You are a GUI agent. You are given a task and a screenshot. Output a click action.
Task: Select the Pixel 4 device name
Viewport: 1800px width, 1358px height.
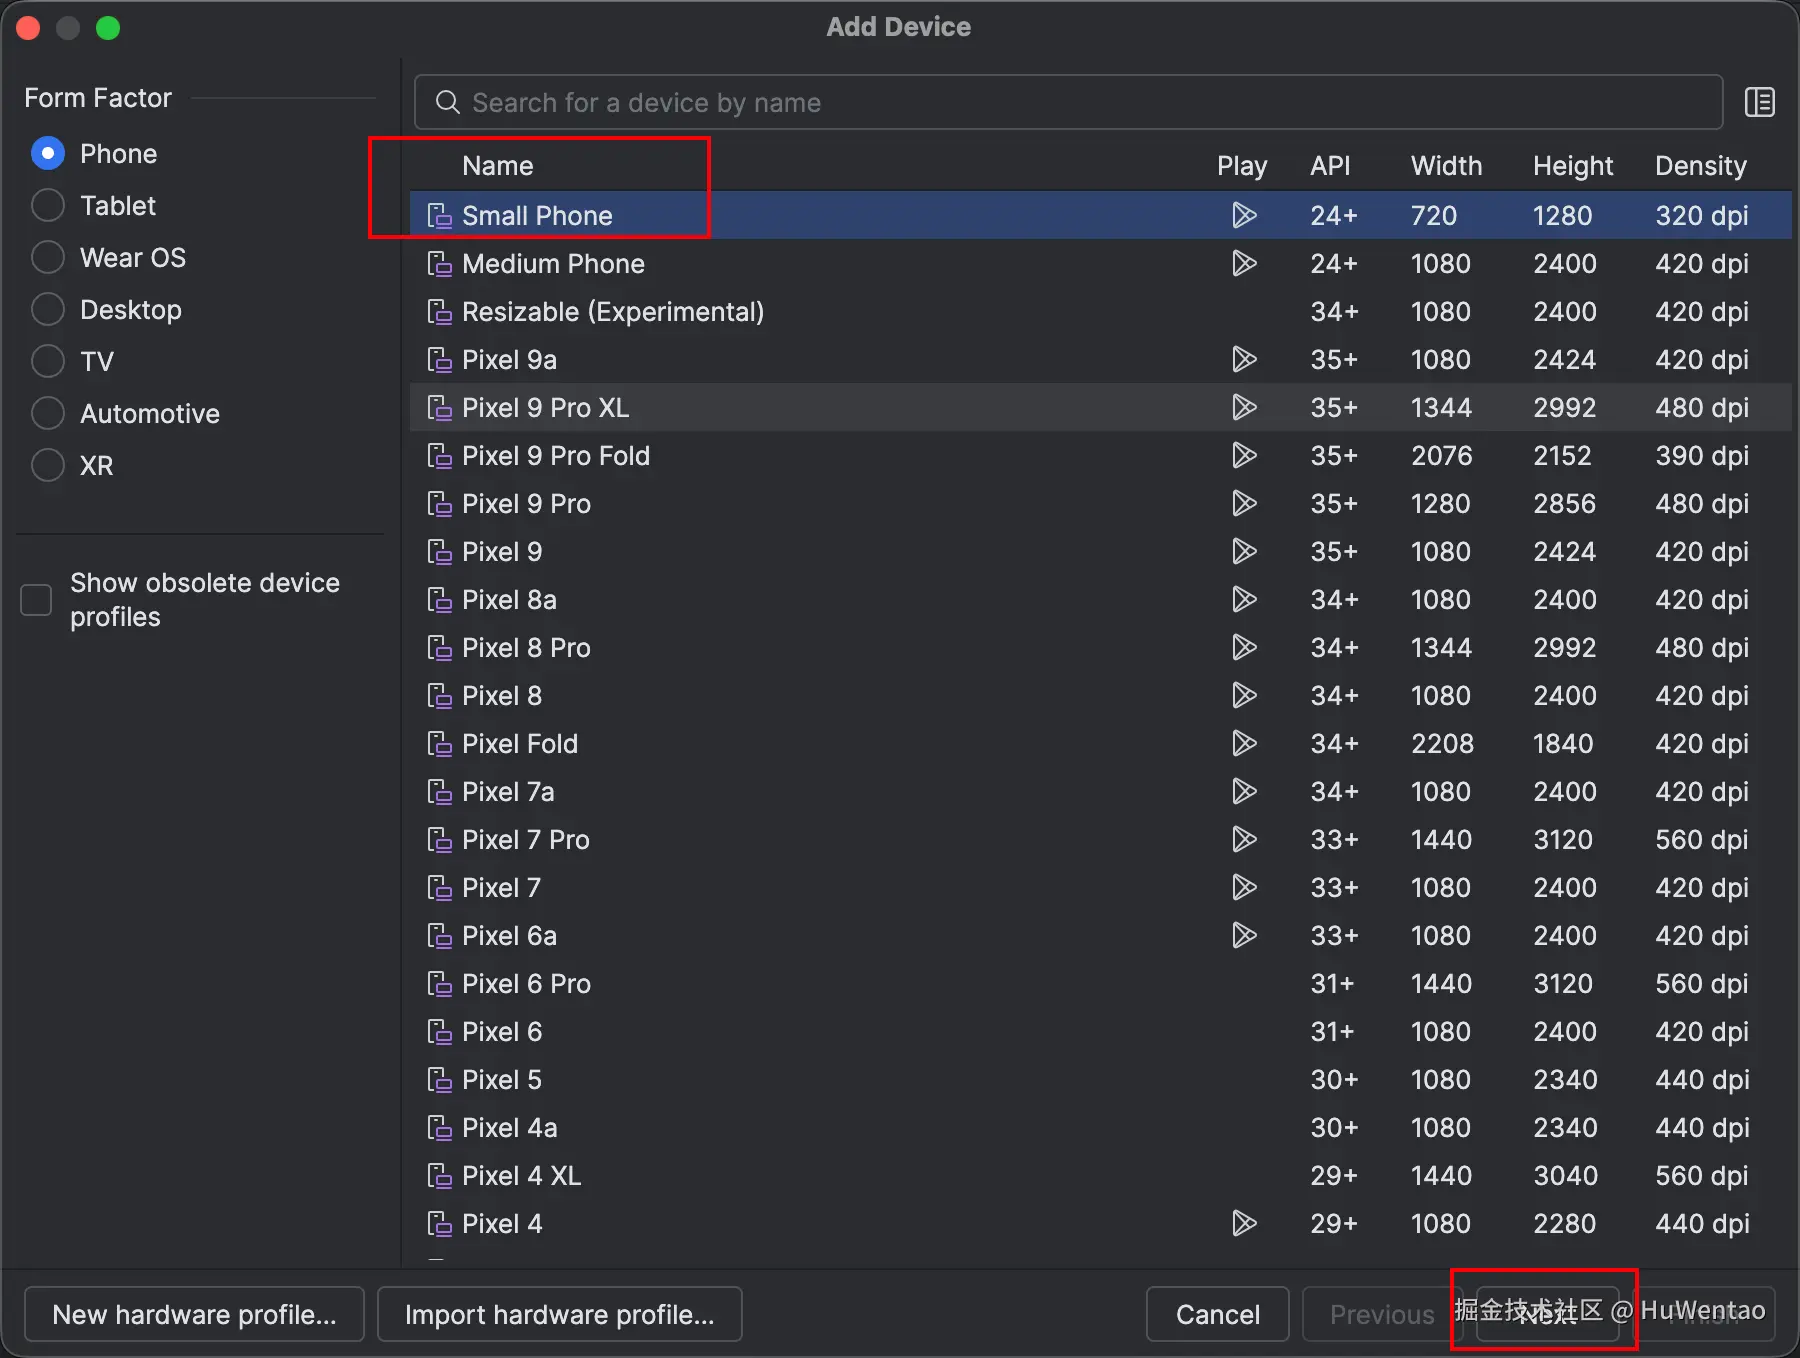502,1224
